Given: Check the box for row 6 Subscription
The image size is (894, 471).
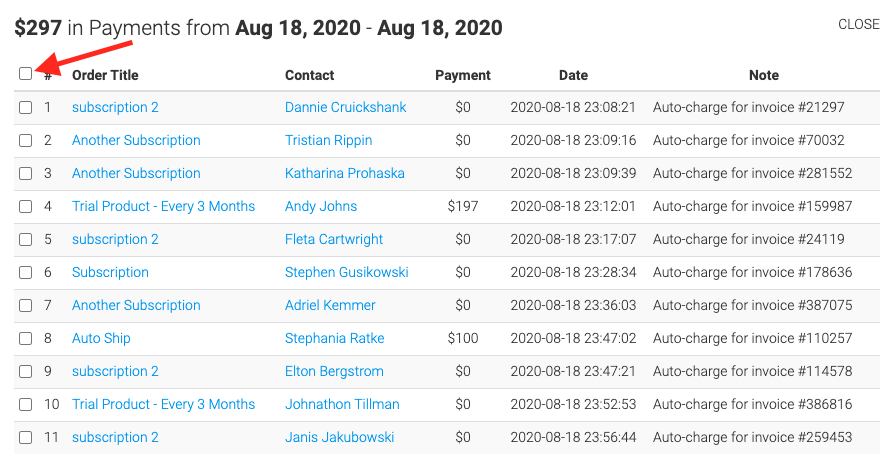Looking at the screenshot, I should point(25,273).
